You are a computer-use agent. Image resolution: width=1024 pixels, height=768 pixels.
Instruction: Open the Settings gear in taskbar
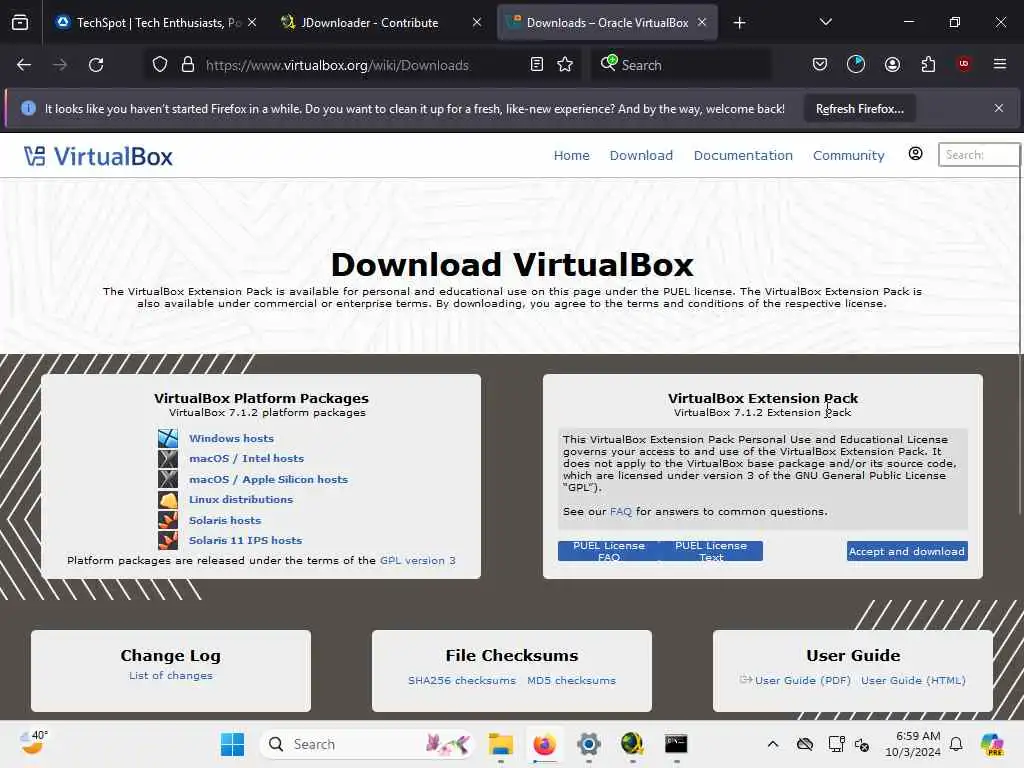(x=588, y=744)
